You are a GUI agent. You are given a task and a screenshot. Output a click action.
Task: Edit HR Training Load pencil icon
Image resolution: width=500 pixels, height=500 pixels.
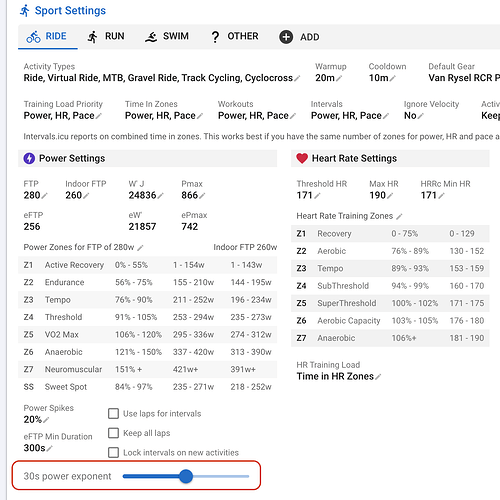click(378, 377)
